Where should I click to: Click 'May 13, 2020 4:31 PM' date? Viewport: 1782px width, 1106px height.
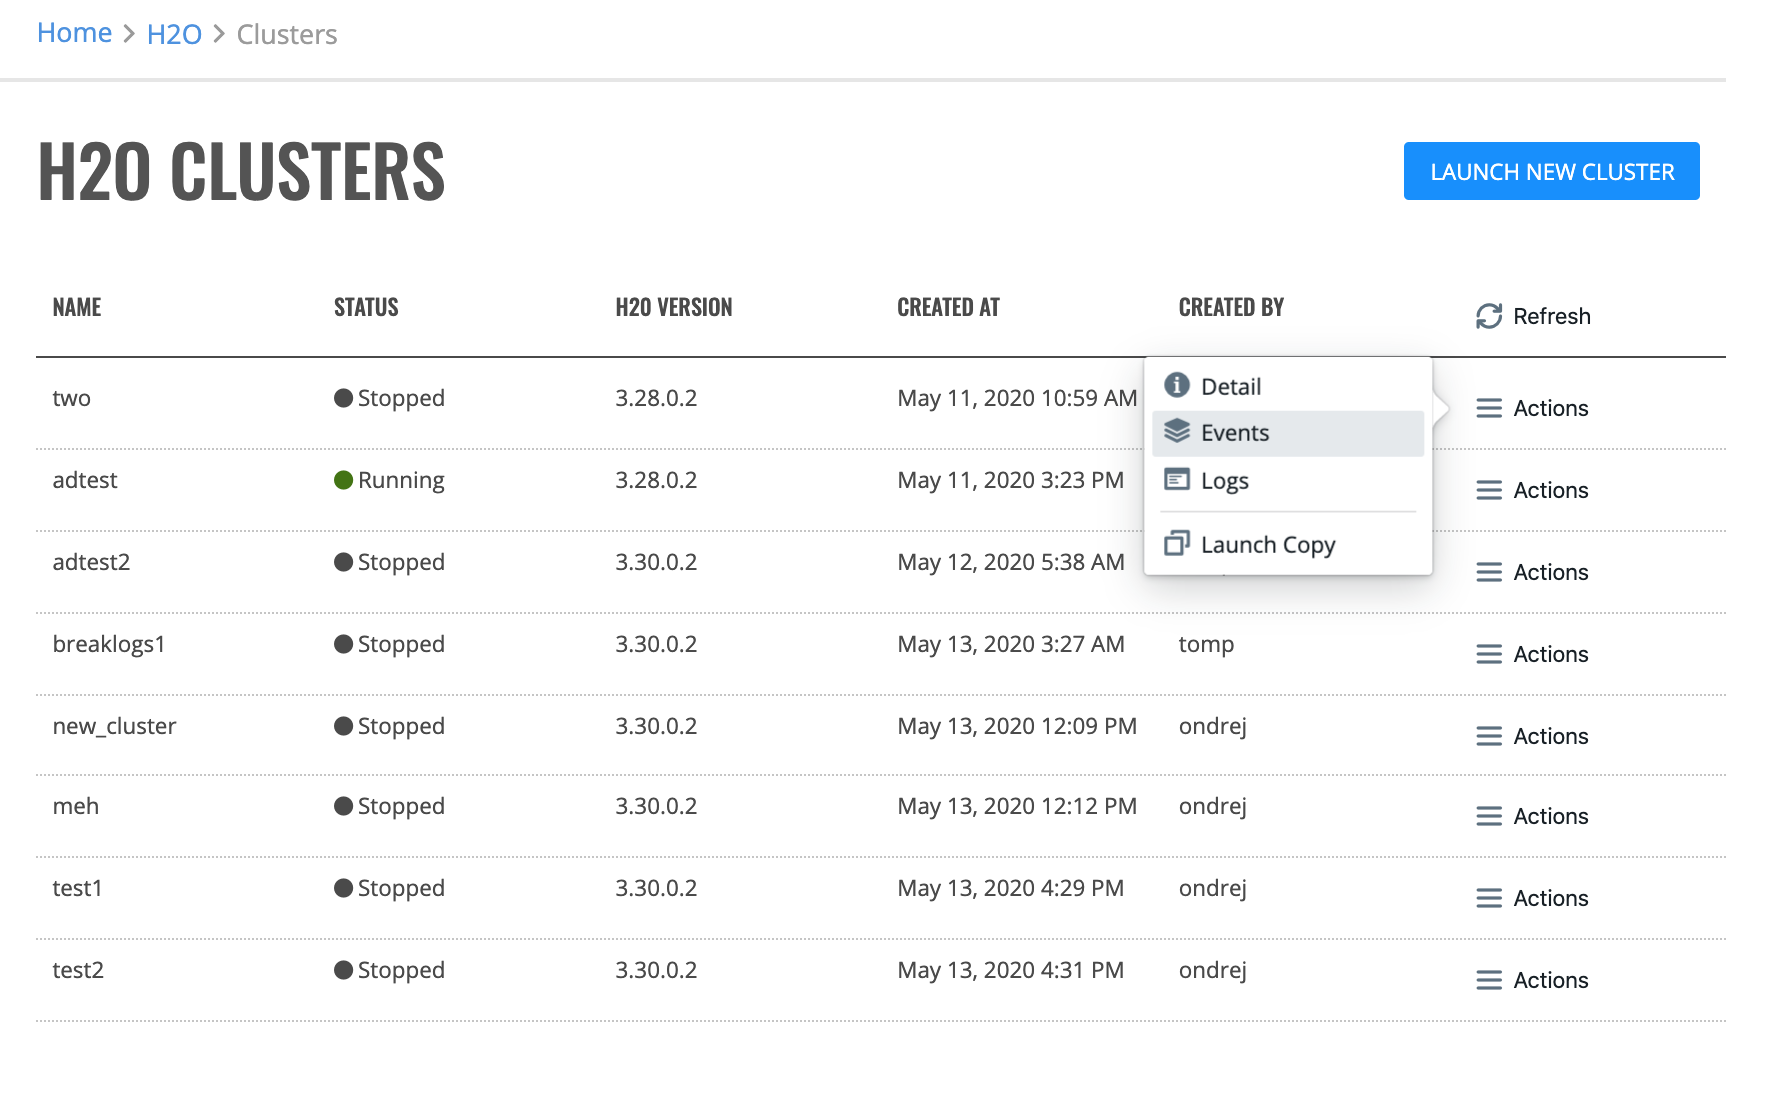click(1010, 970)
